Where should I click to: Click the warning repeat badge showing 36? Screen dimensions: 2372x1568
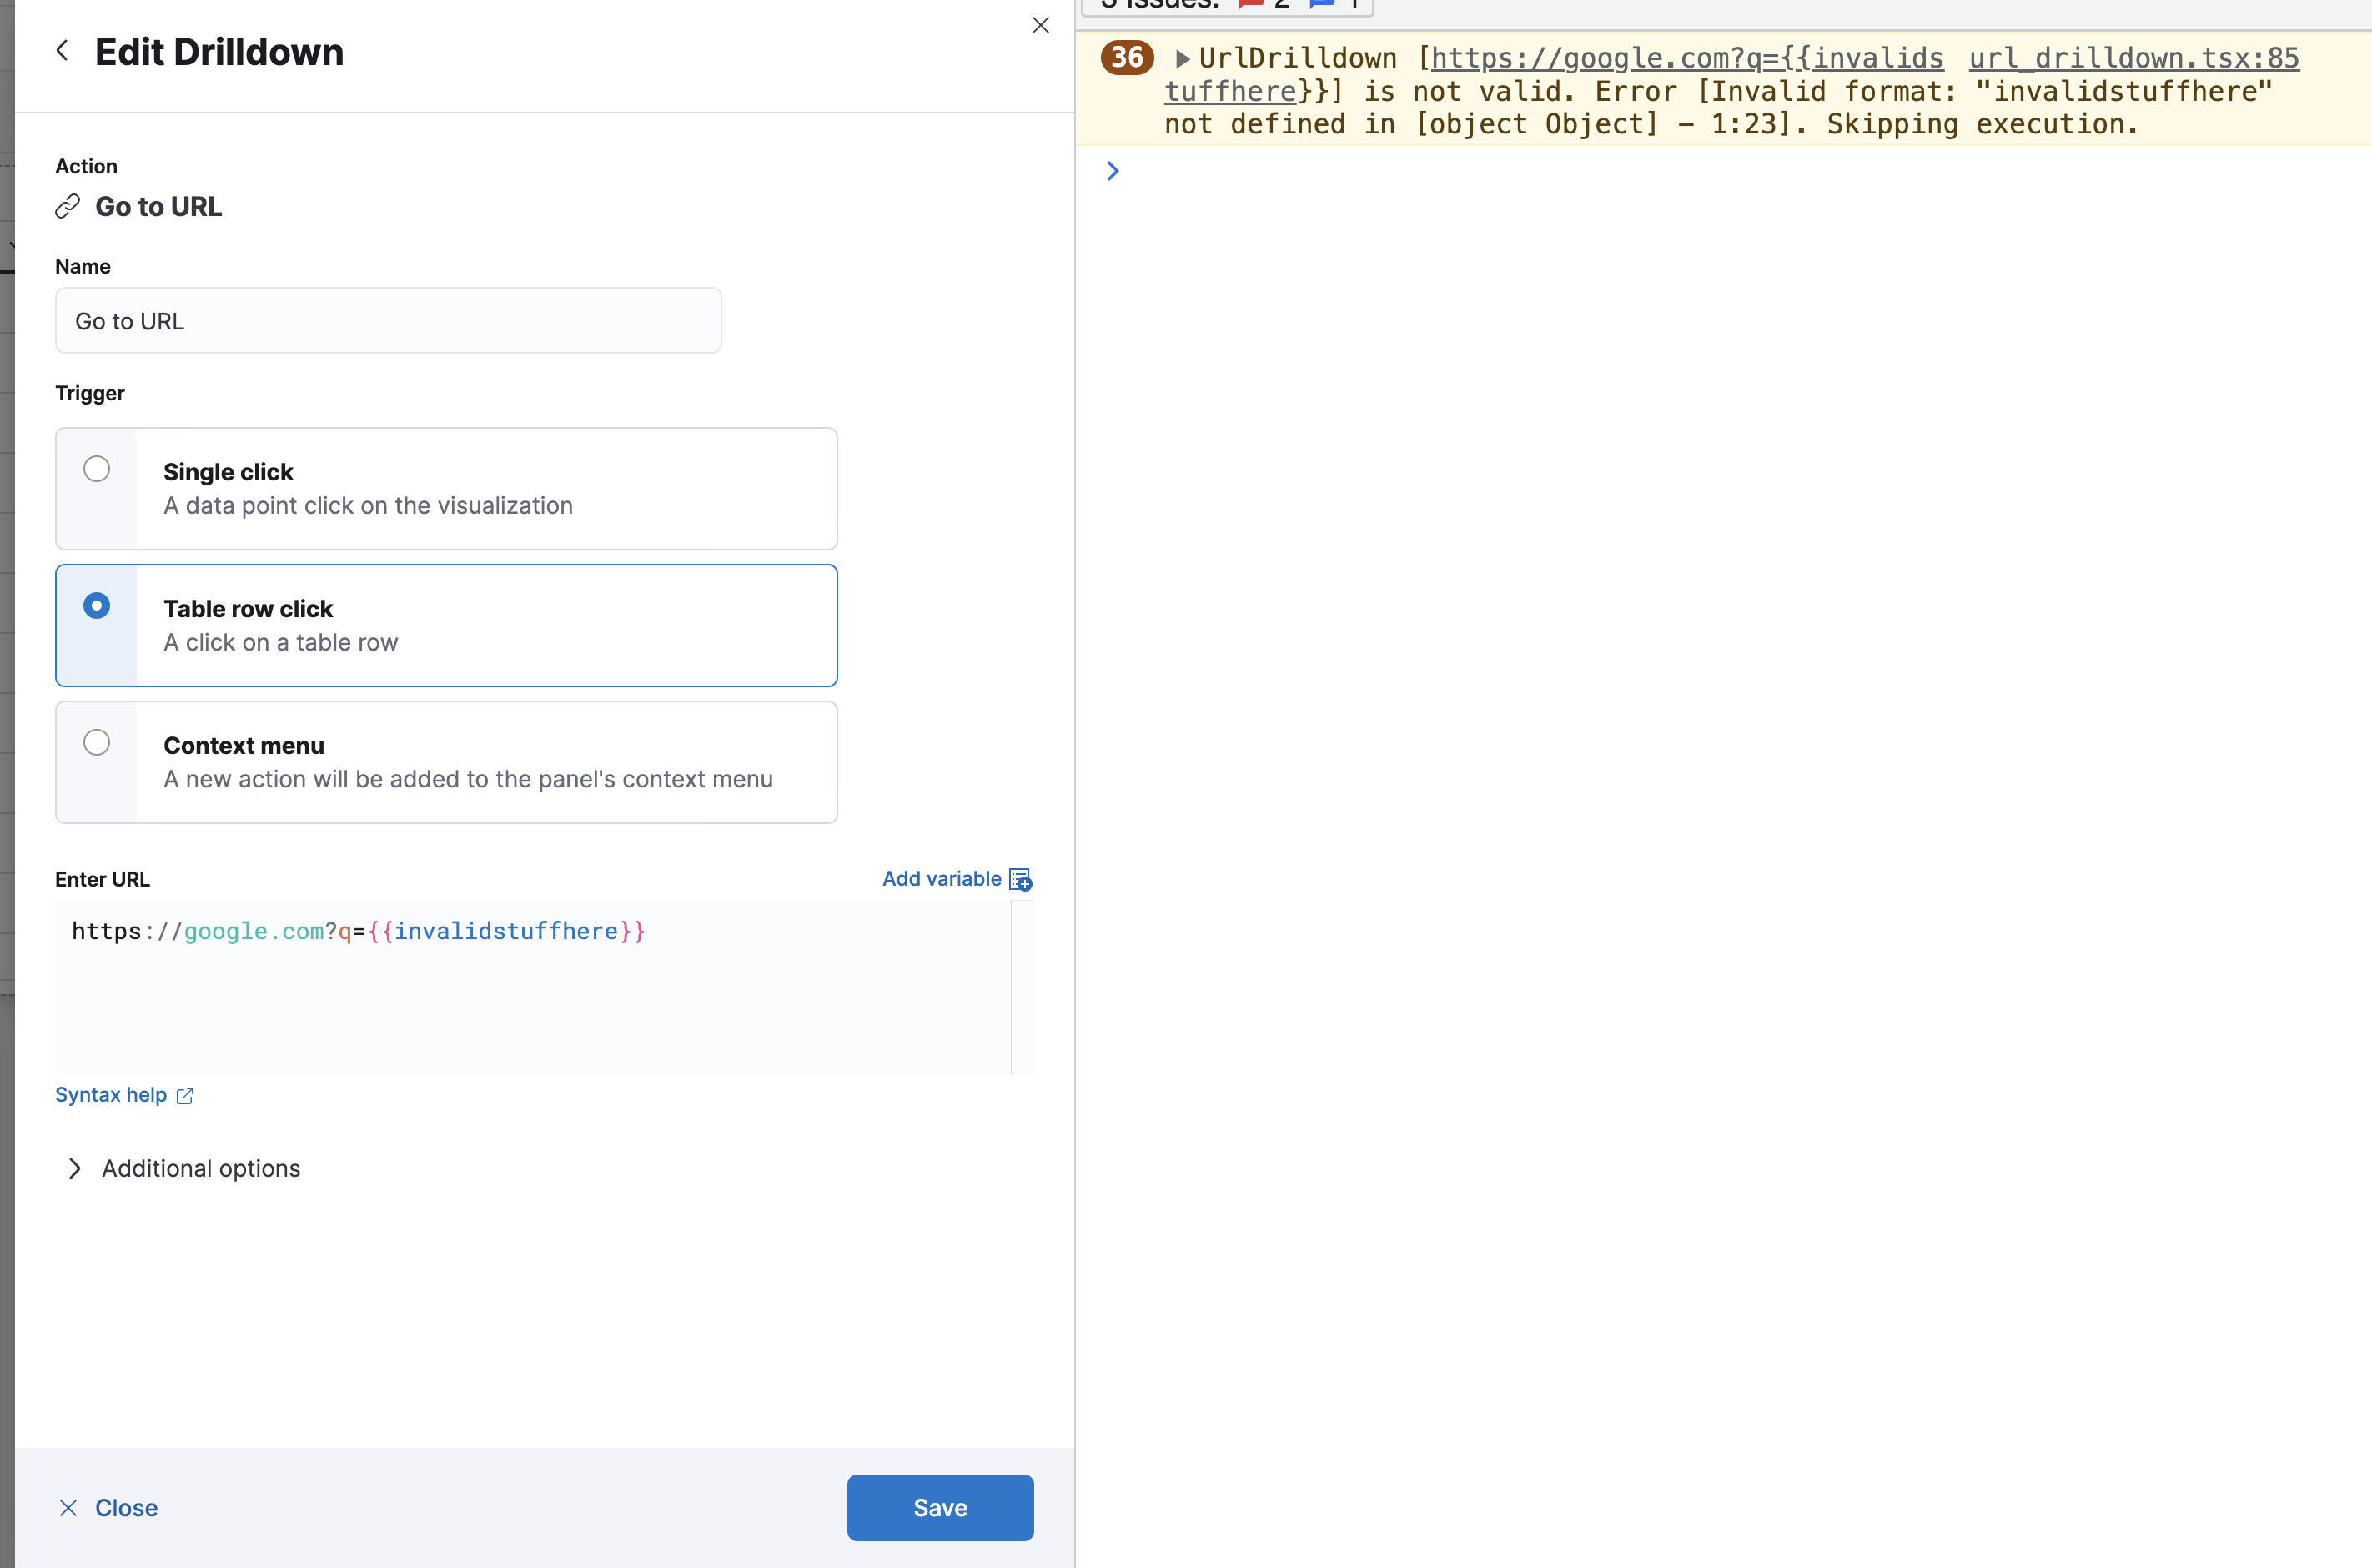(x=1126, y=57)
